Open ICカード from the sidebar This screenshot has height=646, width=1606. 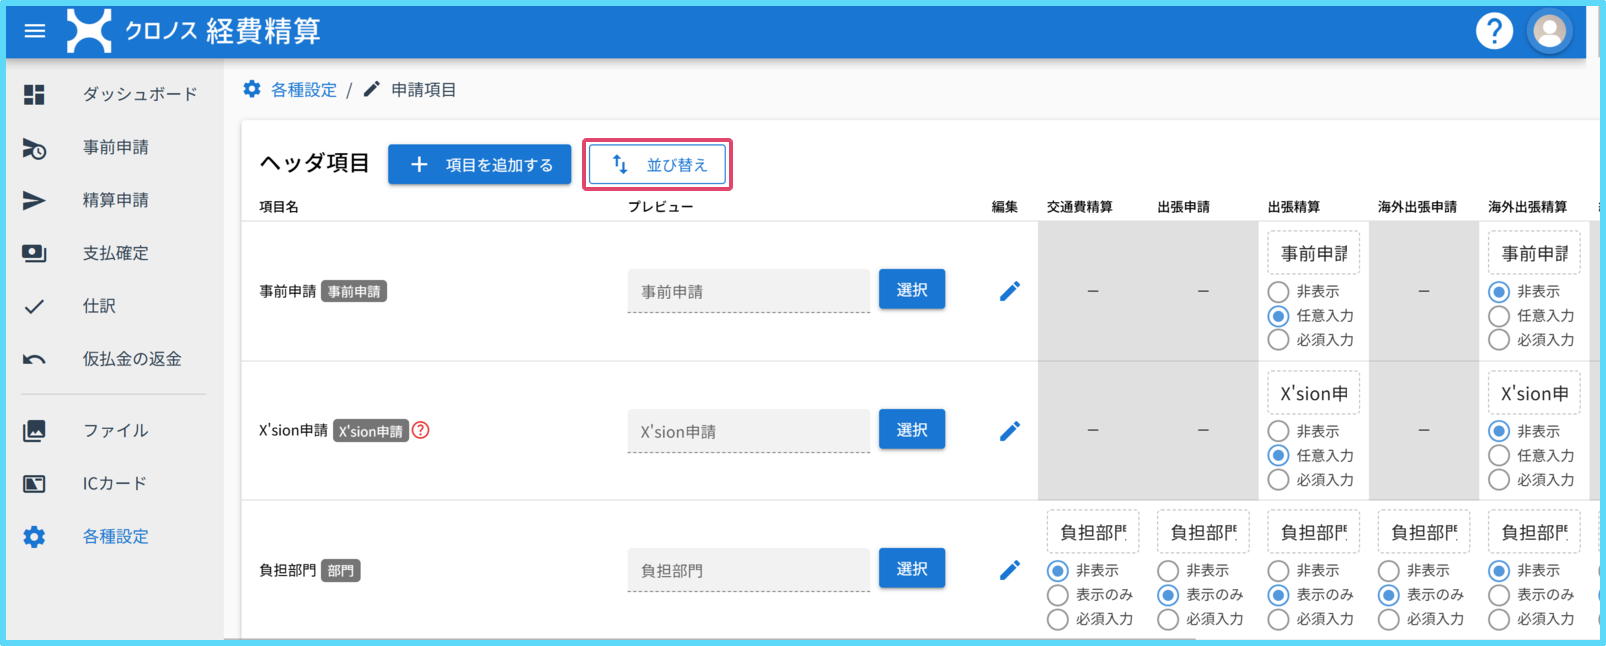[114, 483]
